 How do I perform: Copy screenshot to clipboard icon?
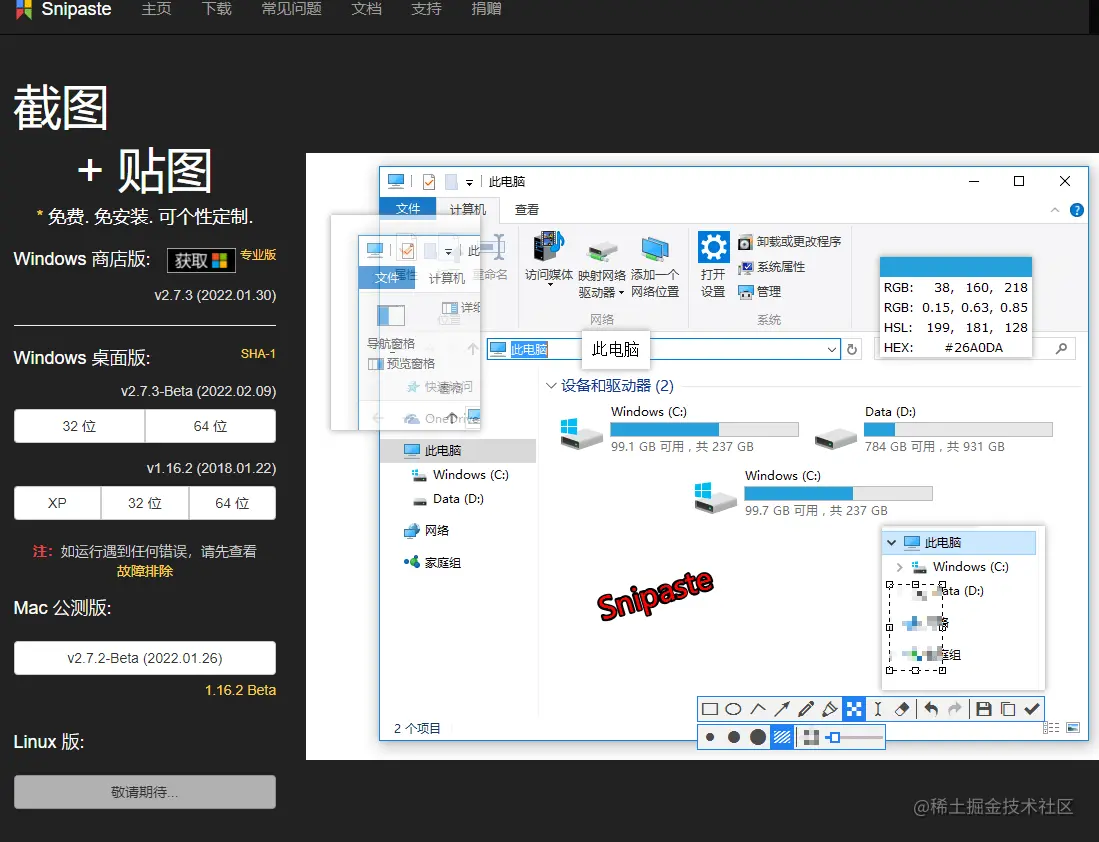click(1008, 709)
